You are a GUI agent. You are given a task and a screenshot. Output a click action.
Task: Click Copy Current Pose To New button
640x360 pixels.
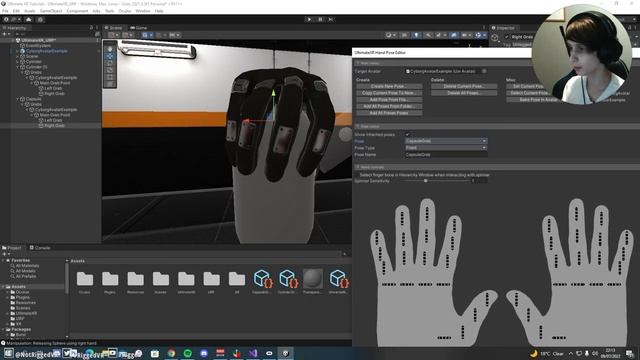(x=389, y=93)
